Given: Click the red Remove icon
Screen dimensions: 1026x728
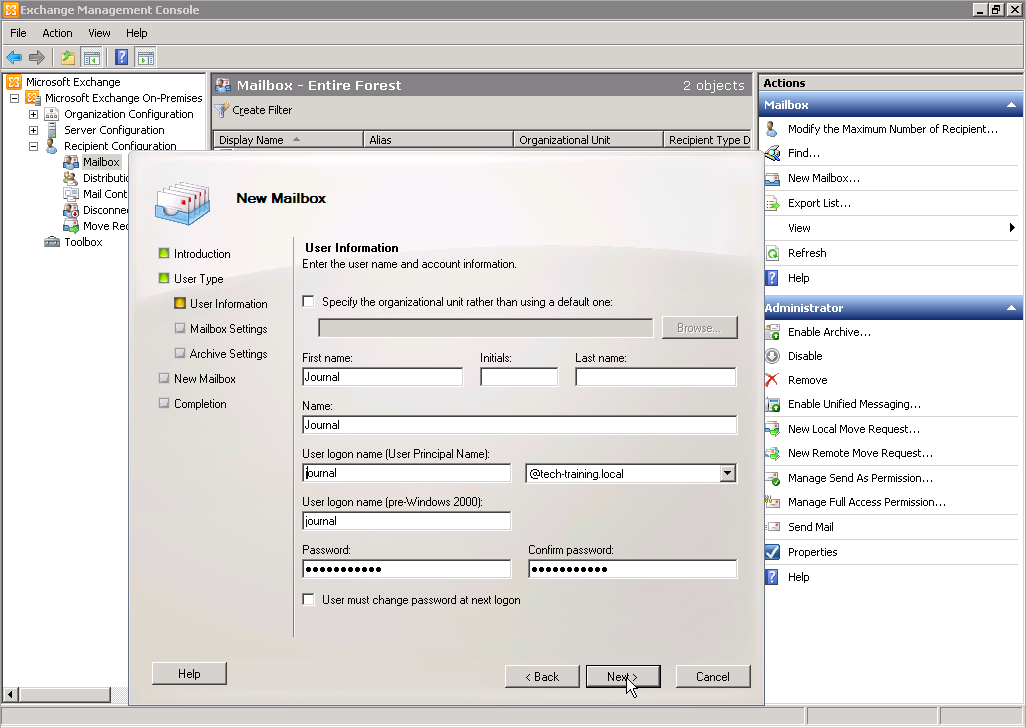Looking at the screenshot, I should click(x=772, y=380).
